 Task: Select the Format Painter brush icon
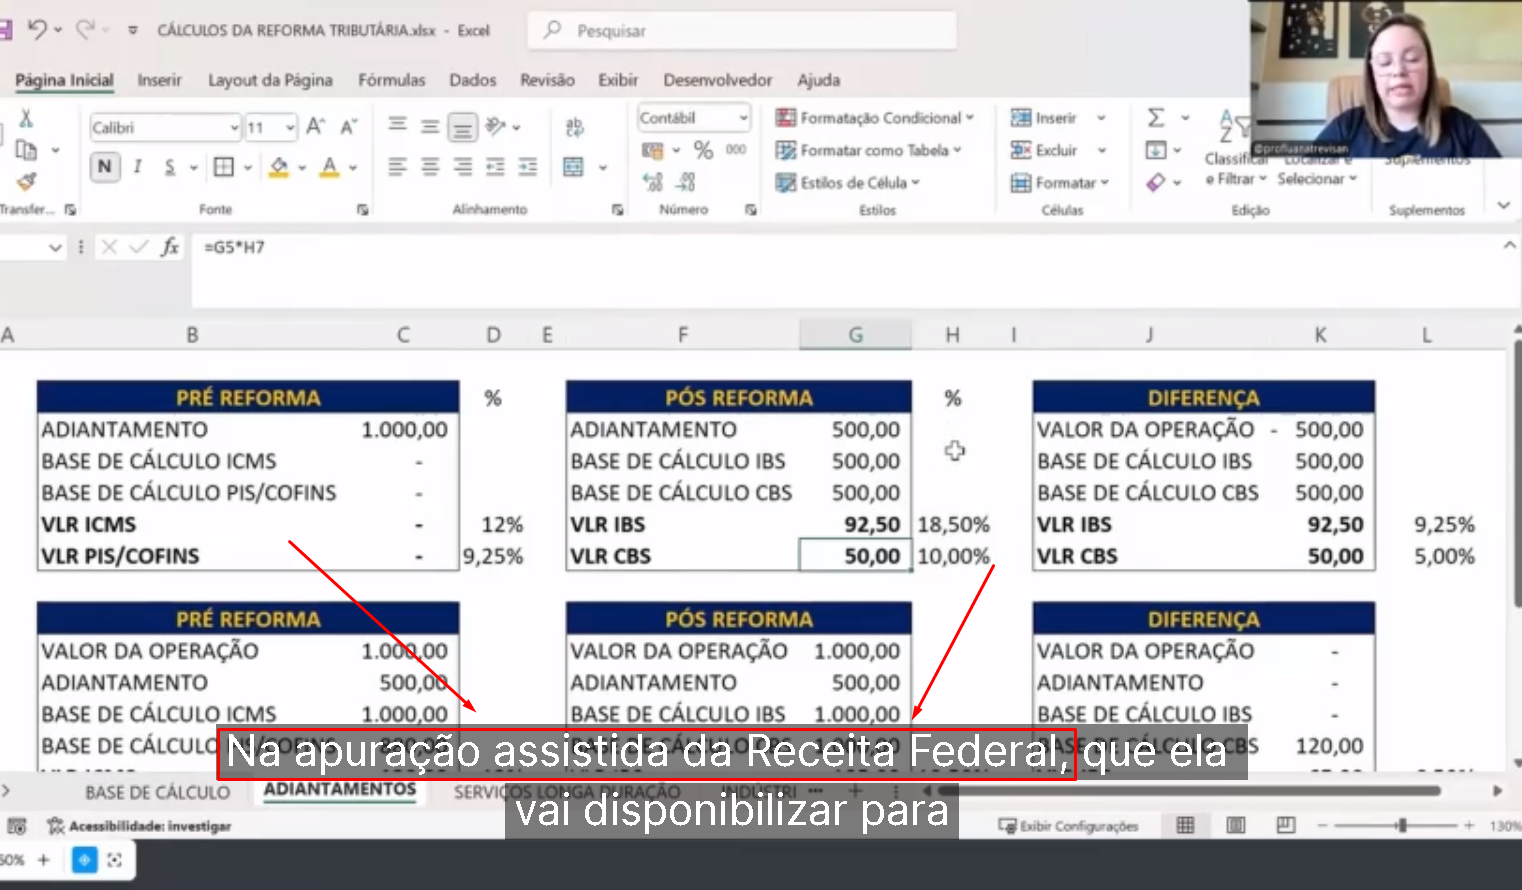(26, 181)
